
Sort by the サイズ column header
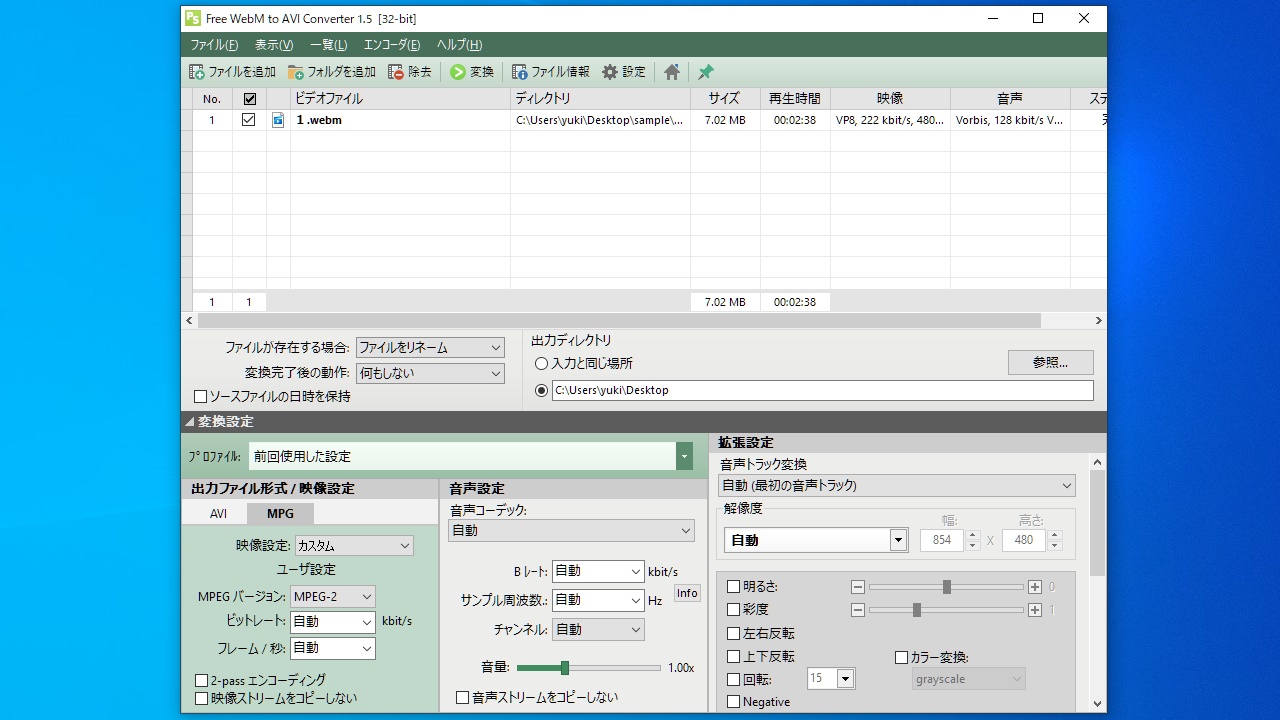click(x=725, y=99)
